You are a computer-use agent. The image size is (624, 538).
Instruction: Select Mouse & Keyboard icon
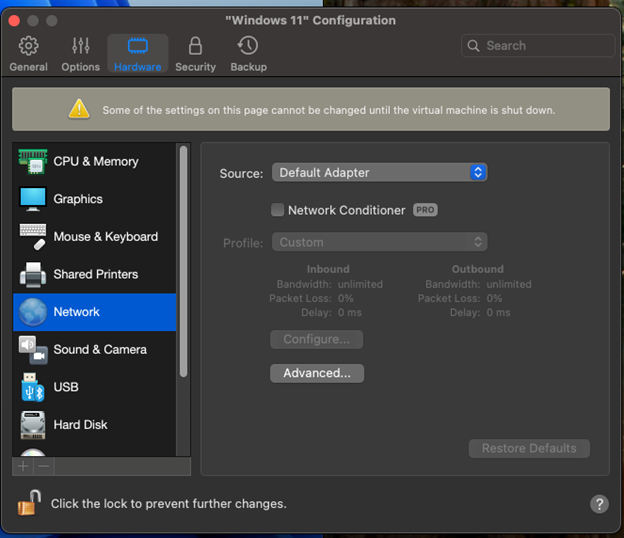point(33,236)
